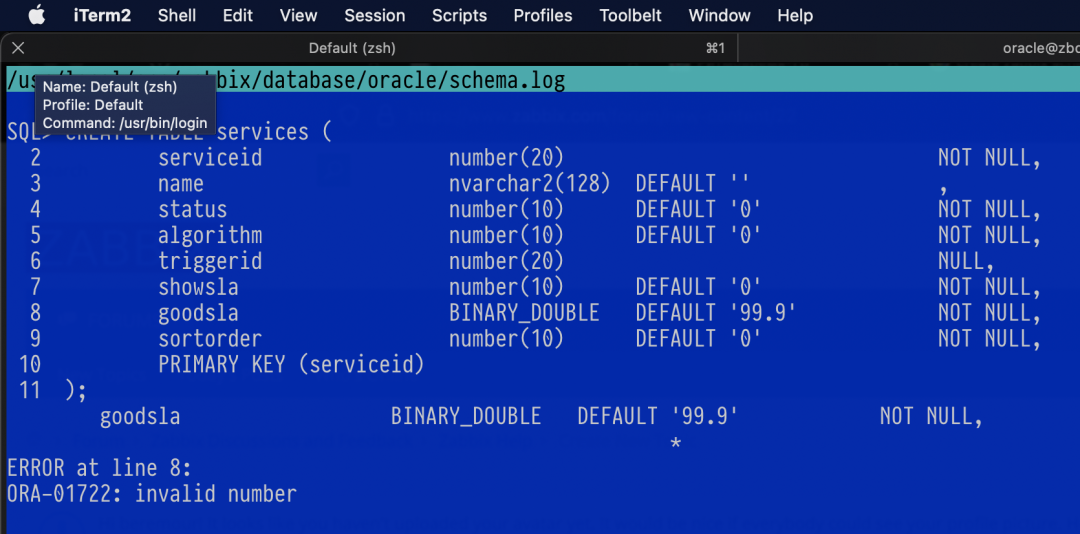Open the View menu
1080x534 pixels.
coord(298,15)
